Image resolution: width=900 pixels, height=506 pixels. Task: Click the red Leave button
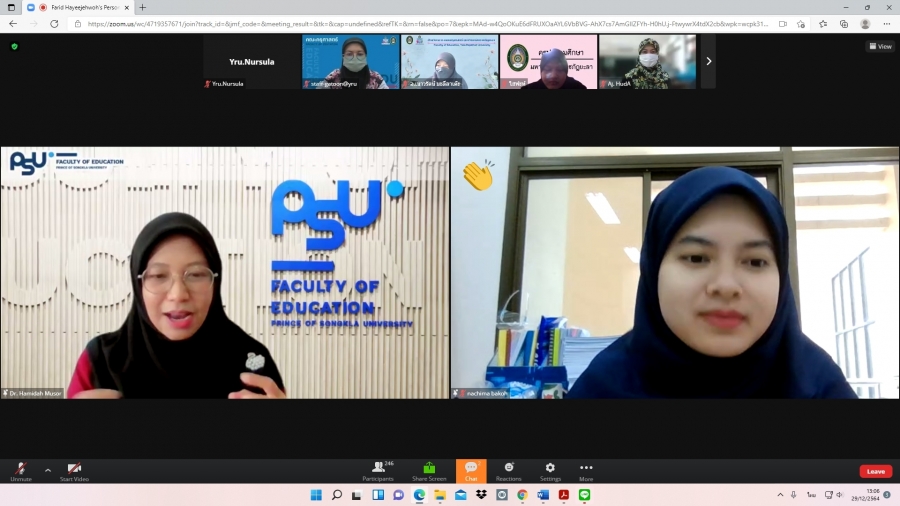875,471
